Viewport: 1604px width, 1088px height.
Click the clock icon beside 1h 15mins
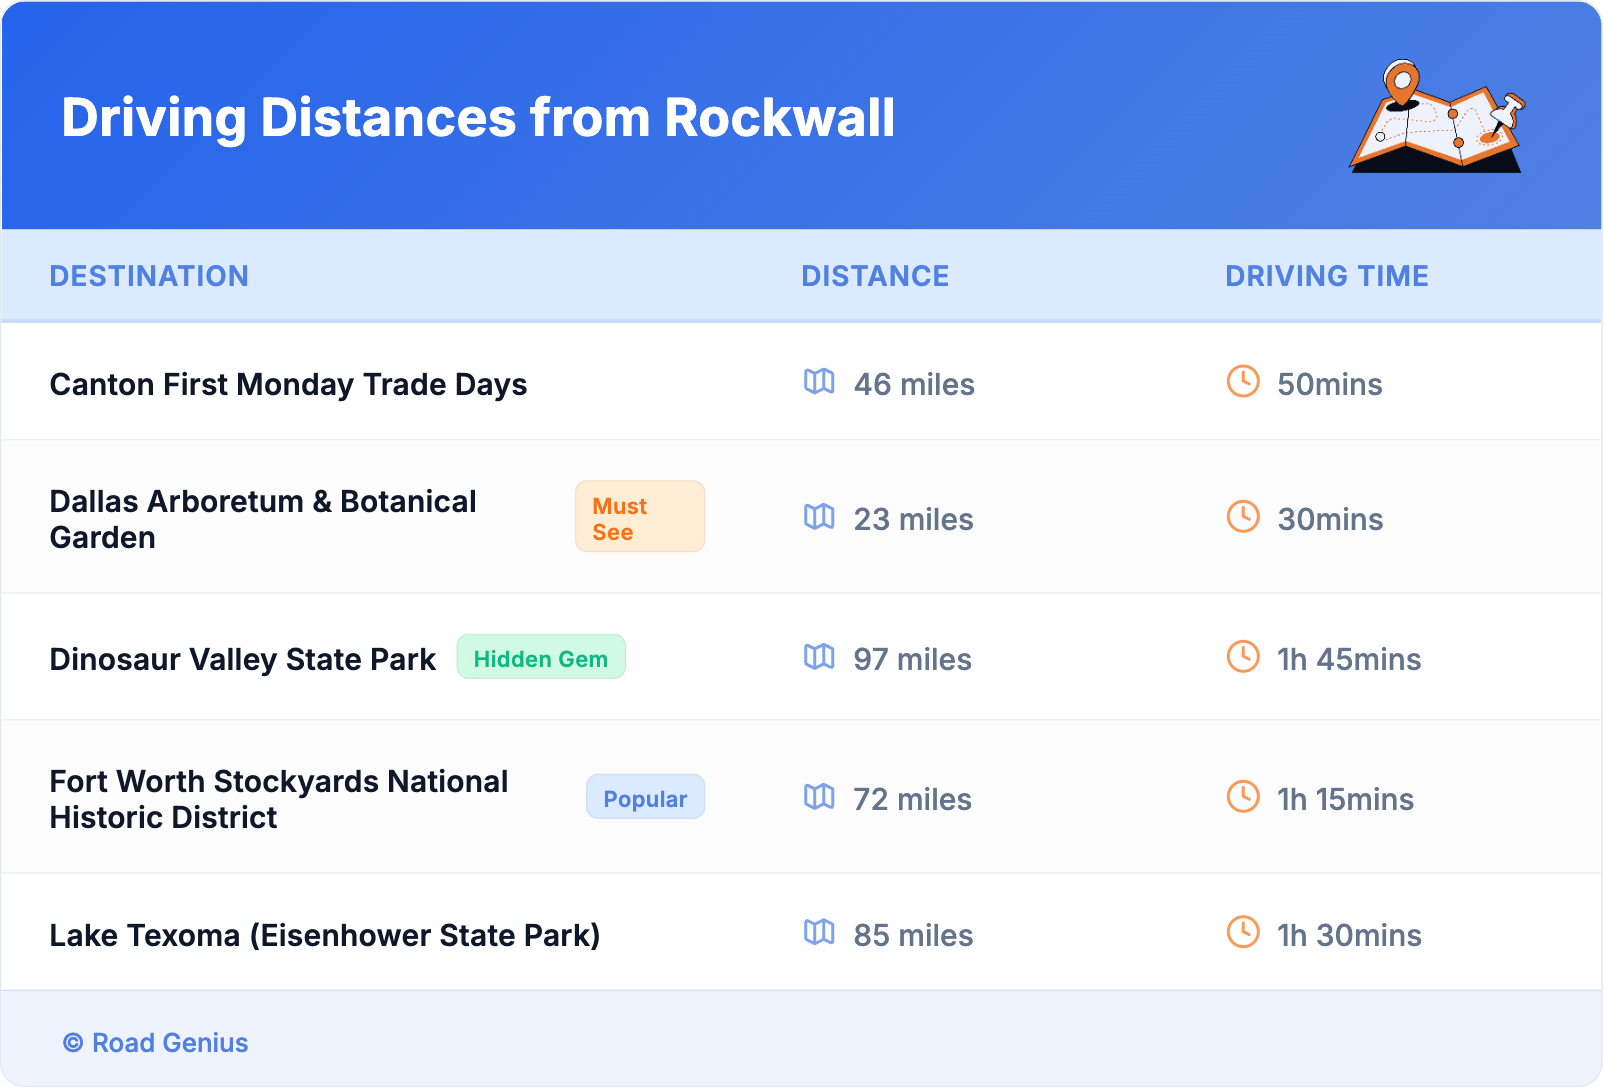point(1243,797)
